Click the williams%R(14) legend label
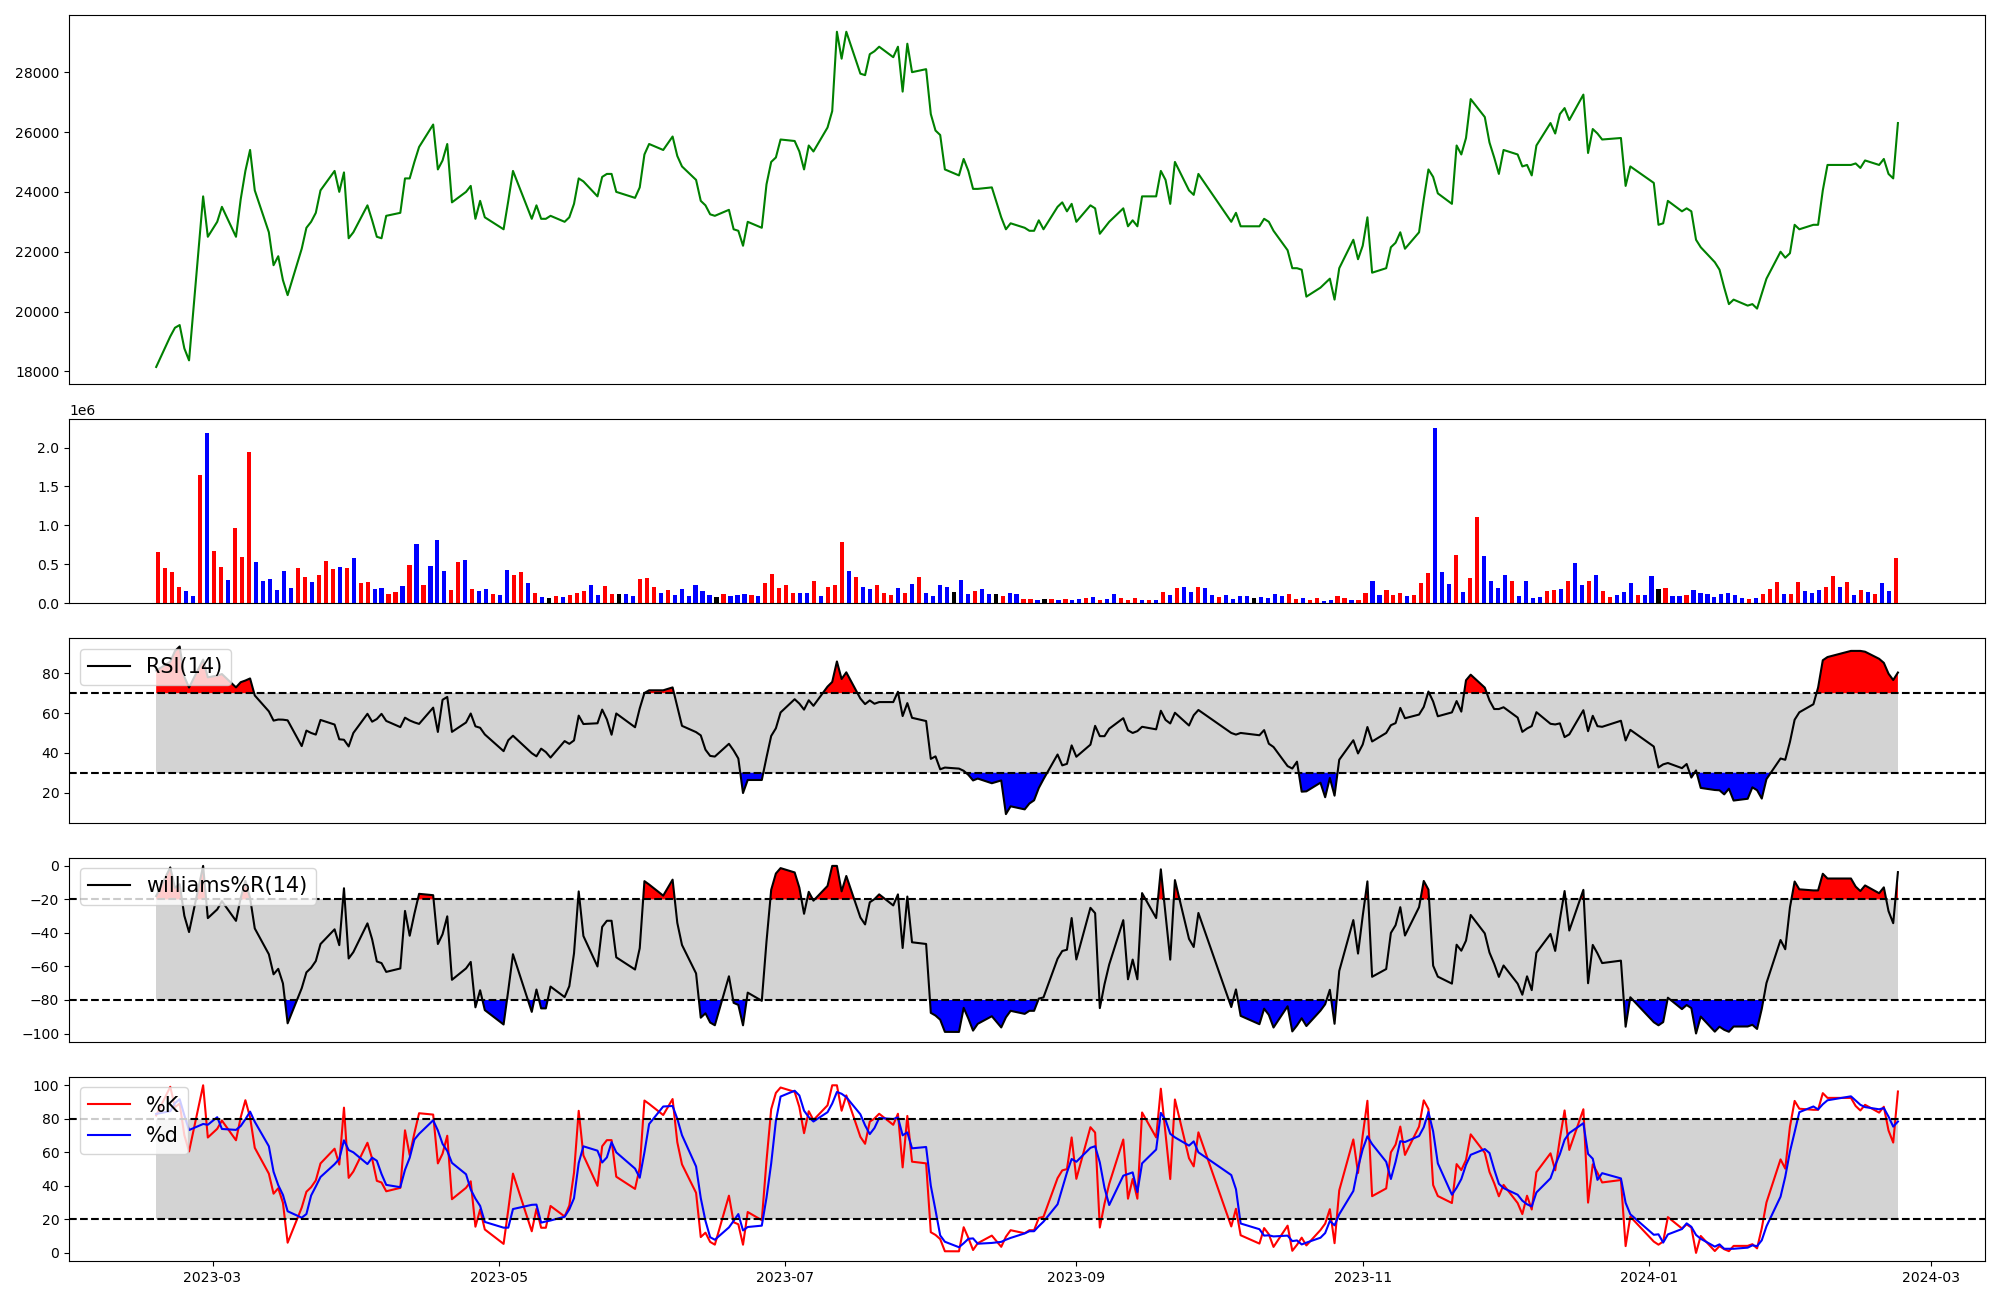Viewport: 2000px width, 1300px height. coord(226,885)
